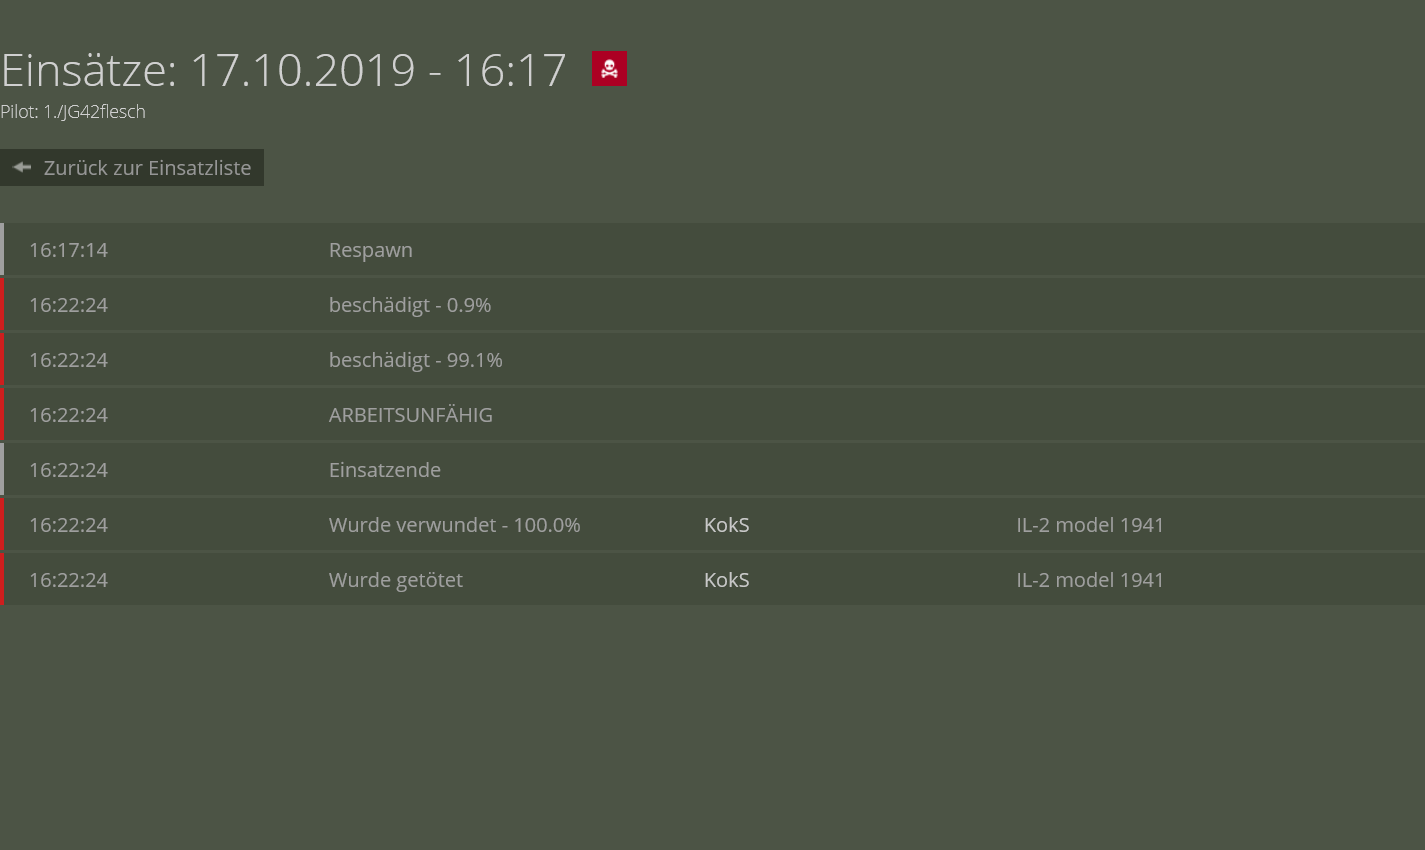Select the beschädigt - 99.1% row

click(712, 360)
